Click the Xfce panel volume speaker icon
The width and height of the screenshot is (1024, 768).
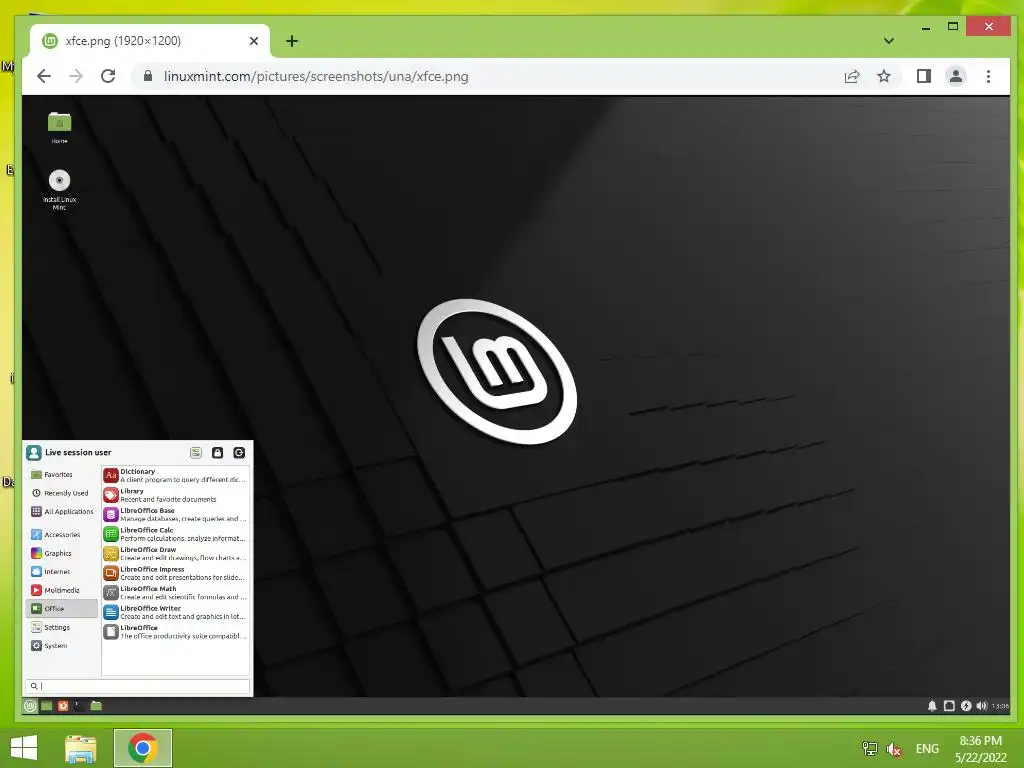click(x=982, y=706)
